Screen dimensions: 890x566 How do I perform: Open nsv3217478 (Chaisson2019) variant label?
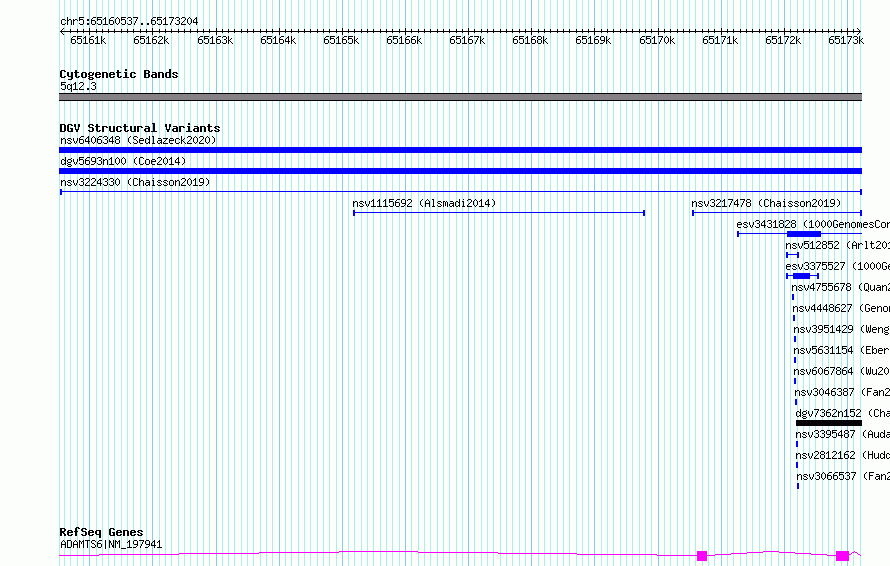(x=766, y=203)
